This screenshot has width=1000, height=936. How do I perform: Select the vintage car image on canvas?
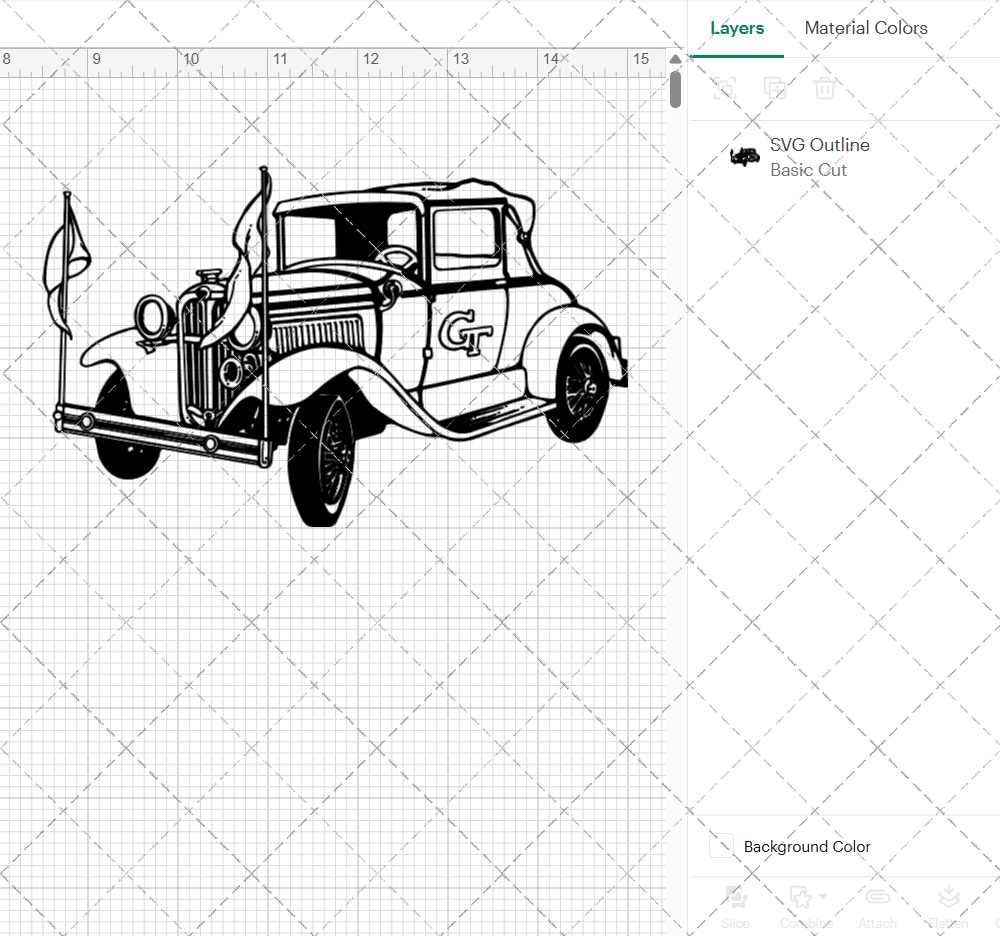tap(336, 346)
